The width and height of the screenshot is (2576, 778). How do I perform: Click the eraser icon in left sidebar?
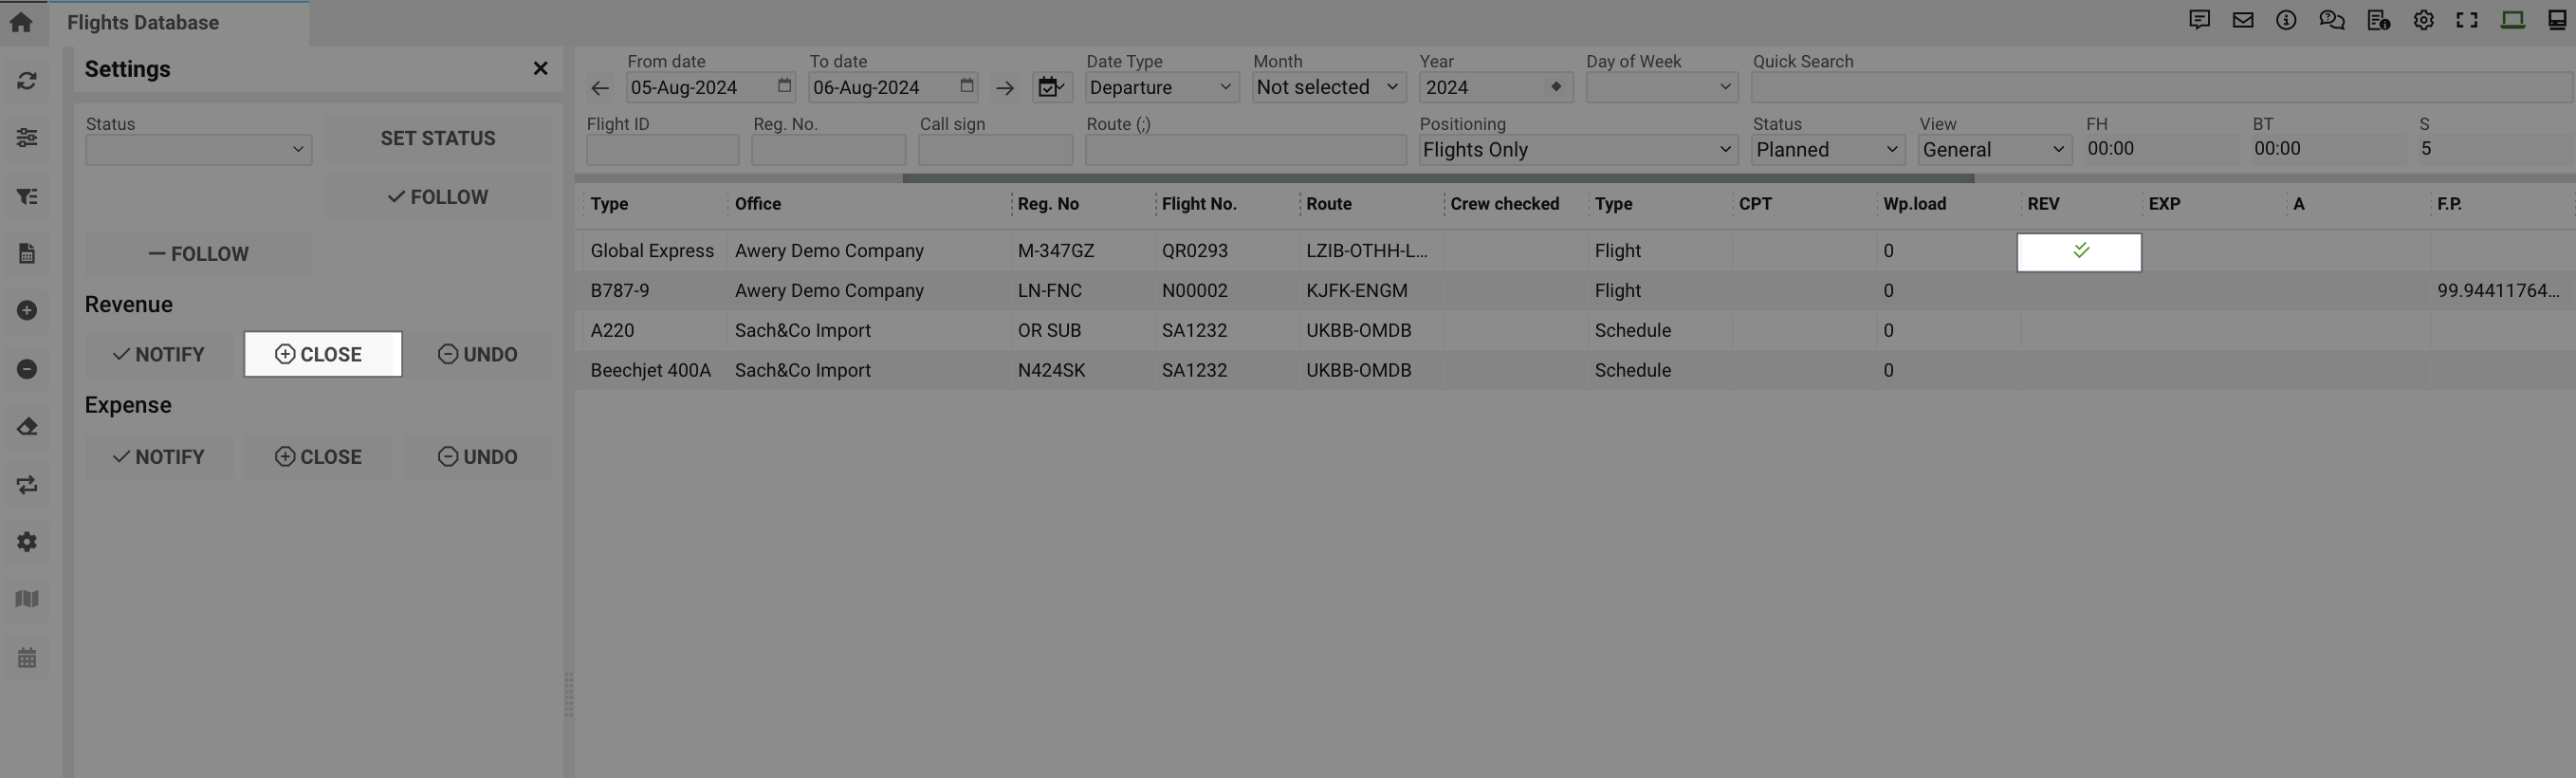27,427
